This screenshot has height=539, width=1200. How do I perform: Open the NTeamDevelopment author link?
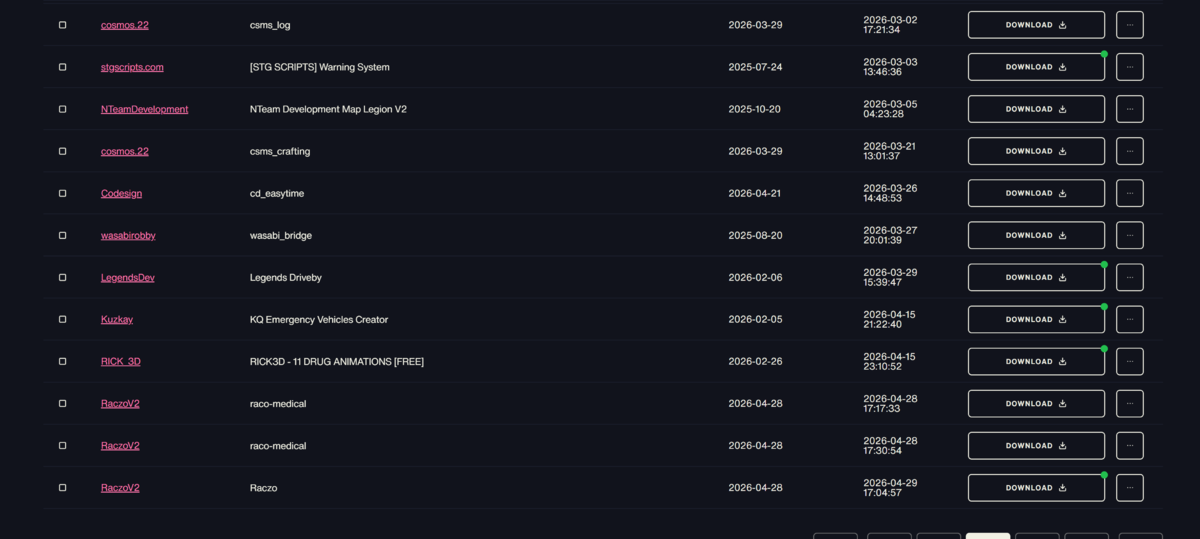point(144,109)
